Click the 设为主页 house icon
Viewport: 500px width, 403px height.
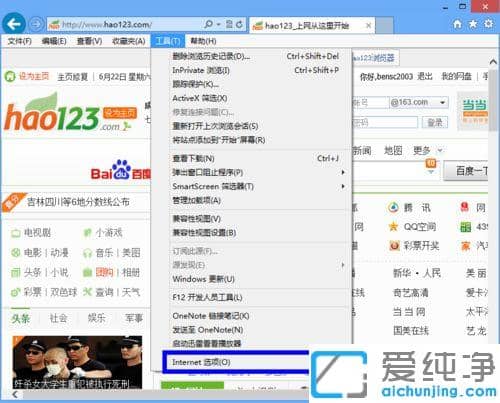click(10, 76)
